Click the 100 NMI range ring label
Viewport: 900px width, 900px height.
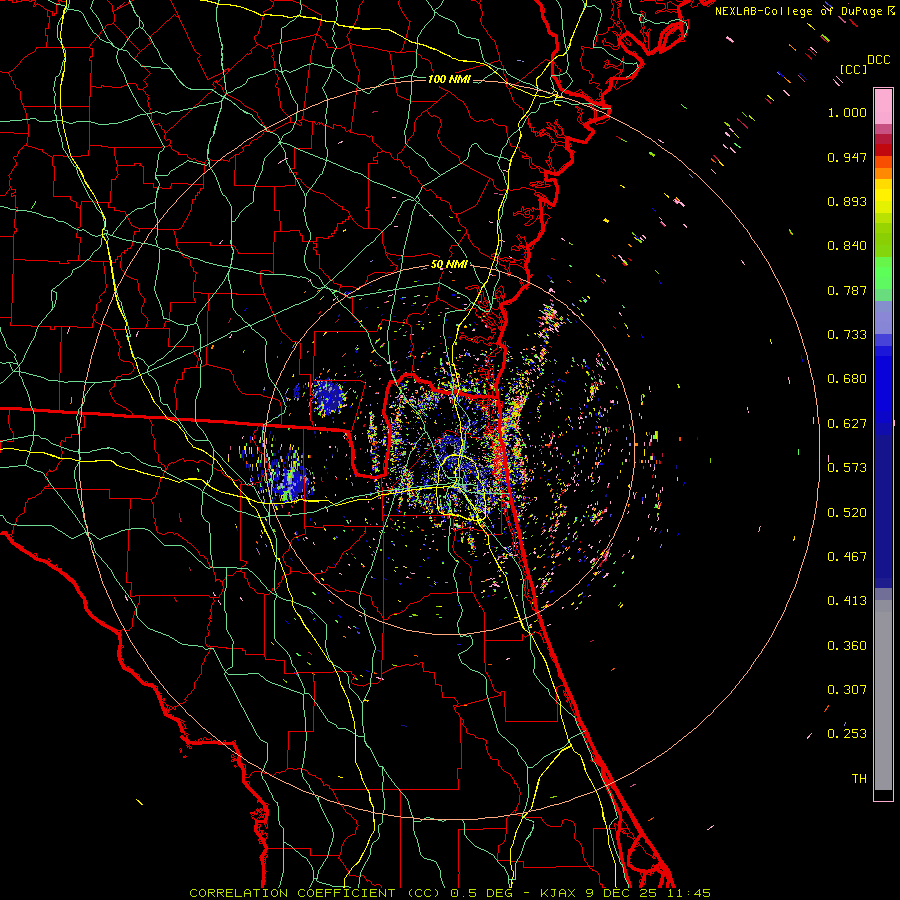449,79
